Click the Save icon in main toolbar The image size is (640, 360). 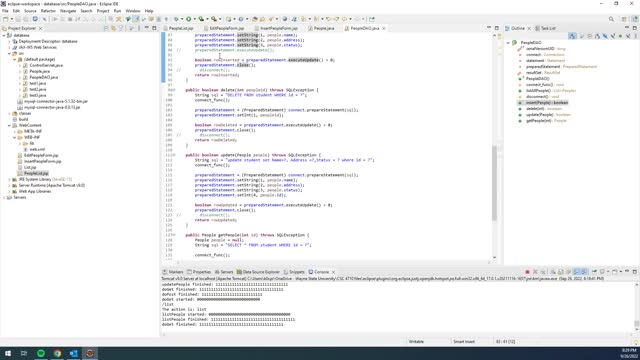(18, 19)
